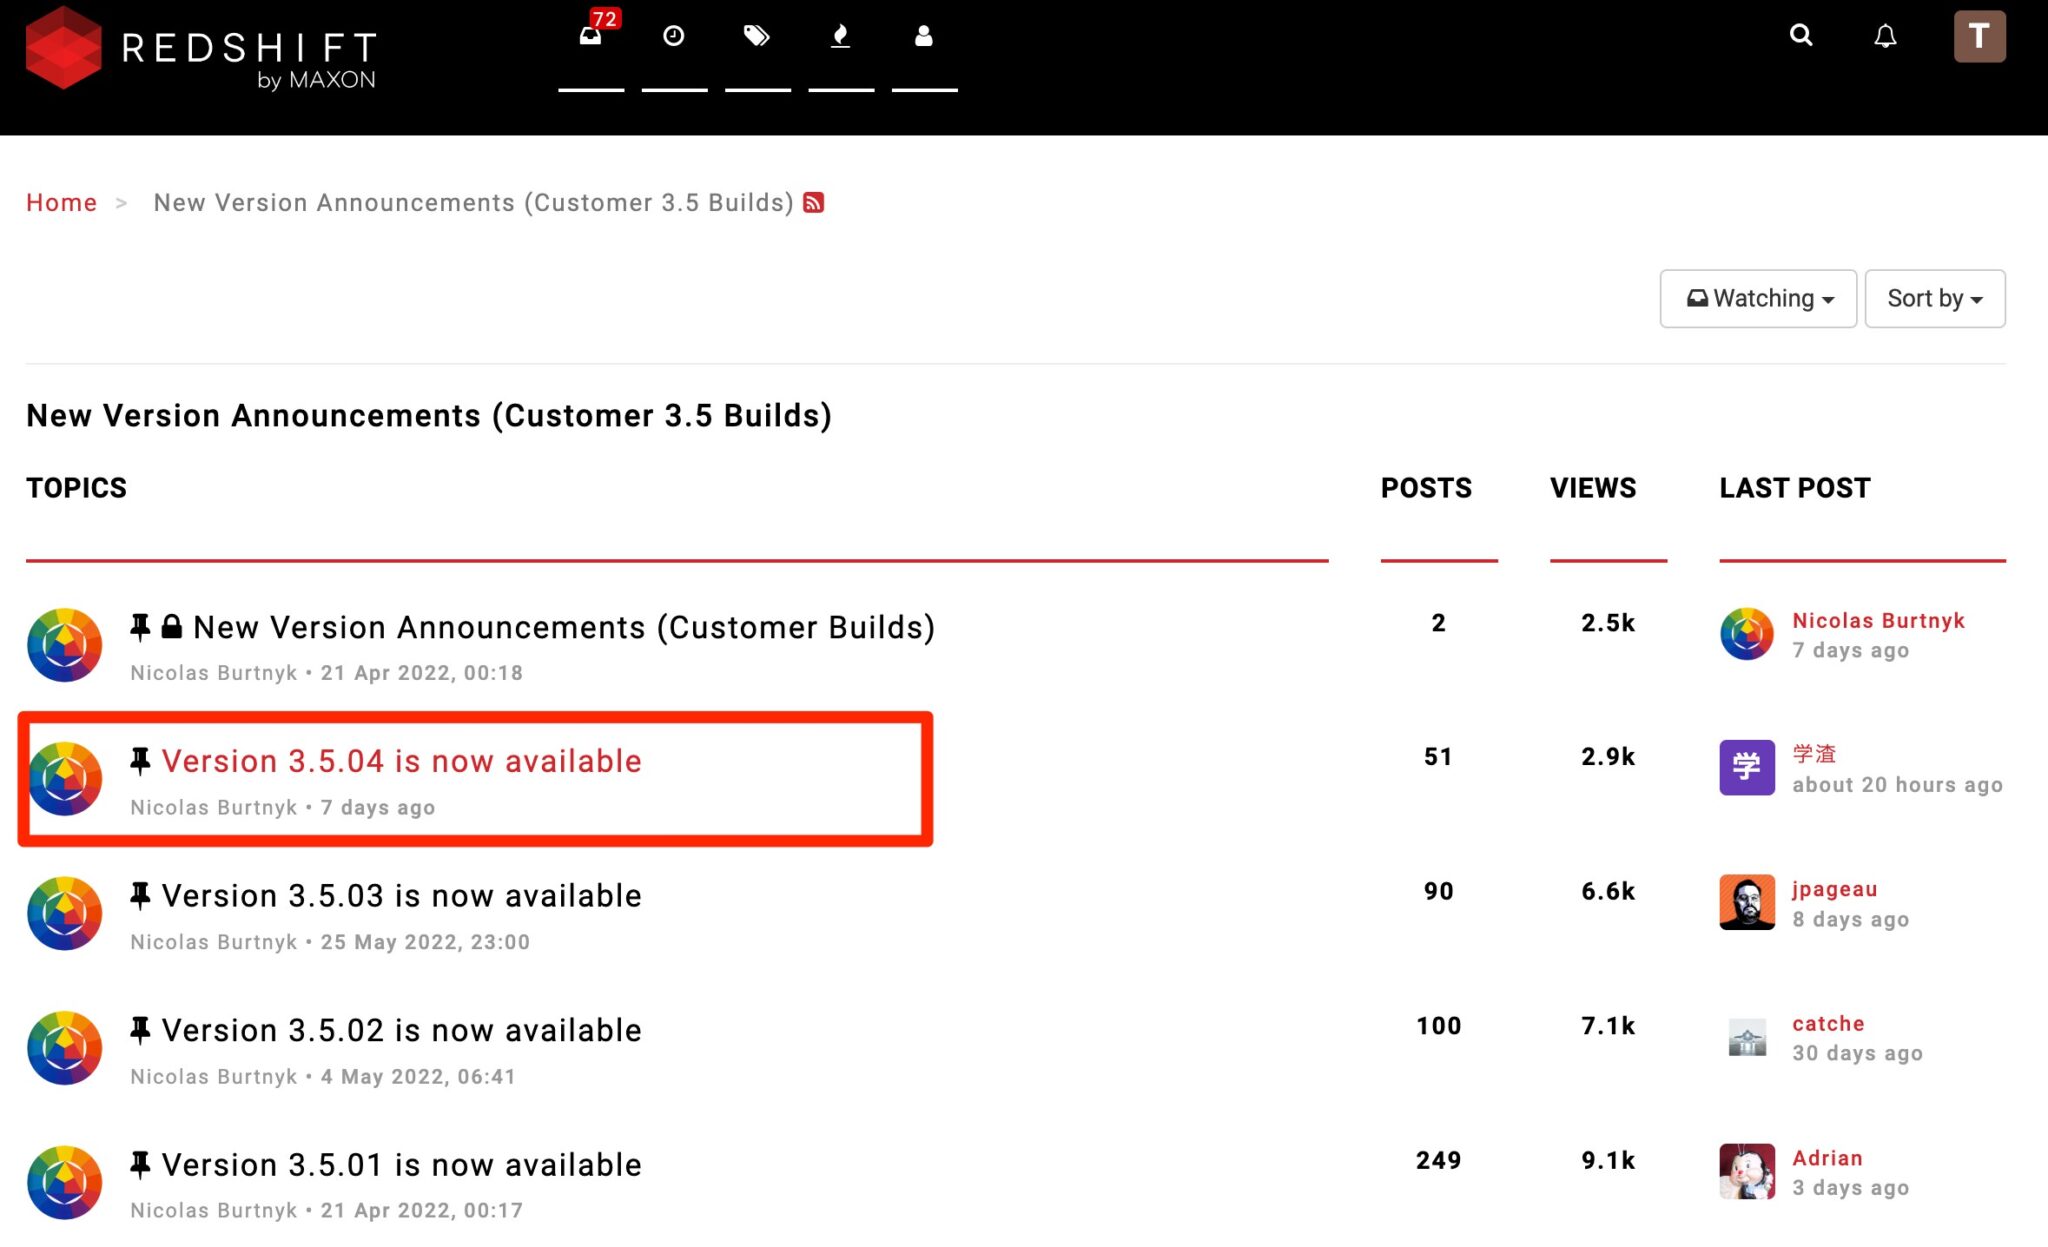Open the tags icon in navbar
Image resolution: width=2048 pixels, height=1247 pixels.
click(x=757, y=37)
